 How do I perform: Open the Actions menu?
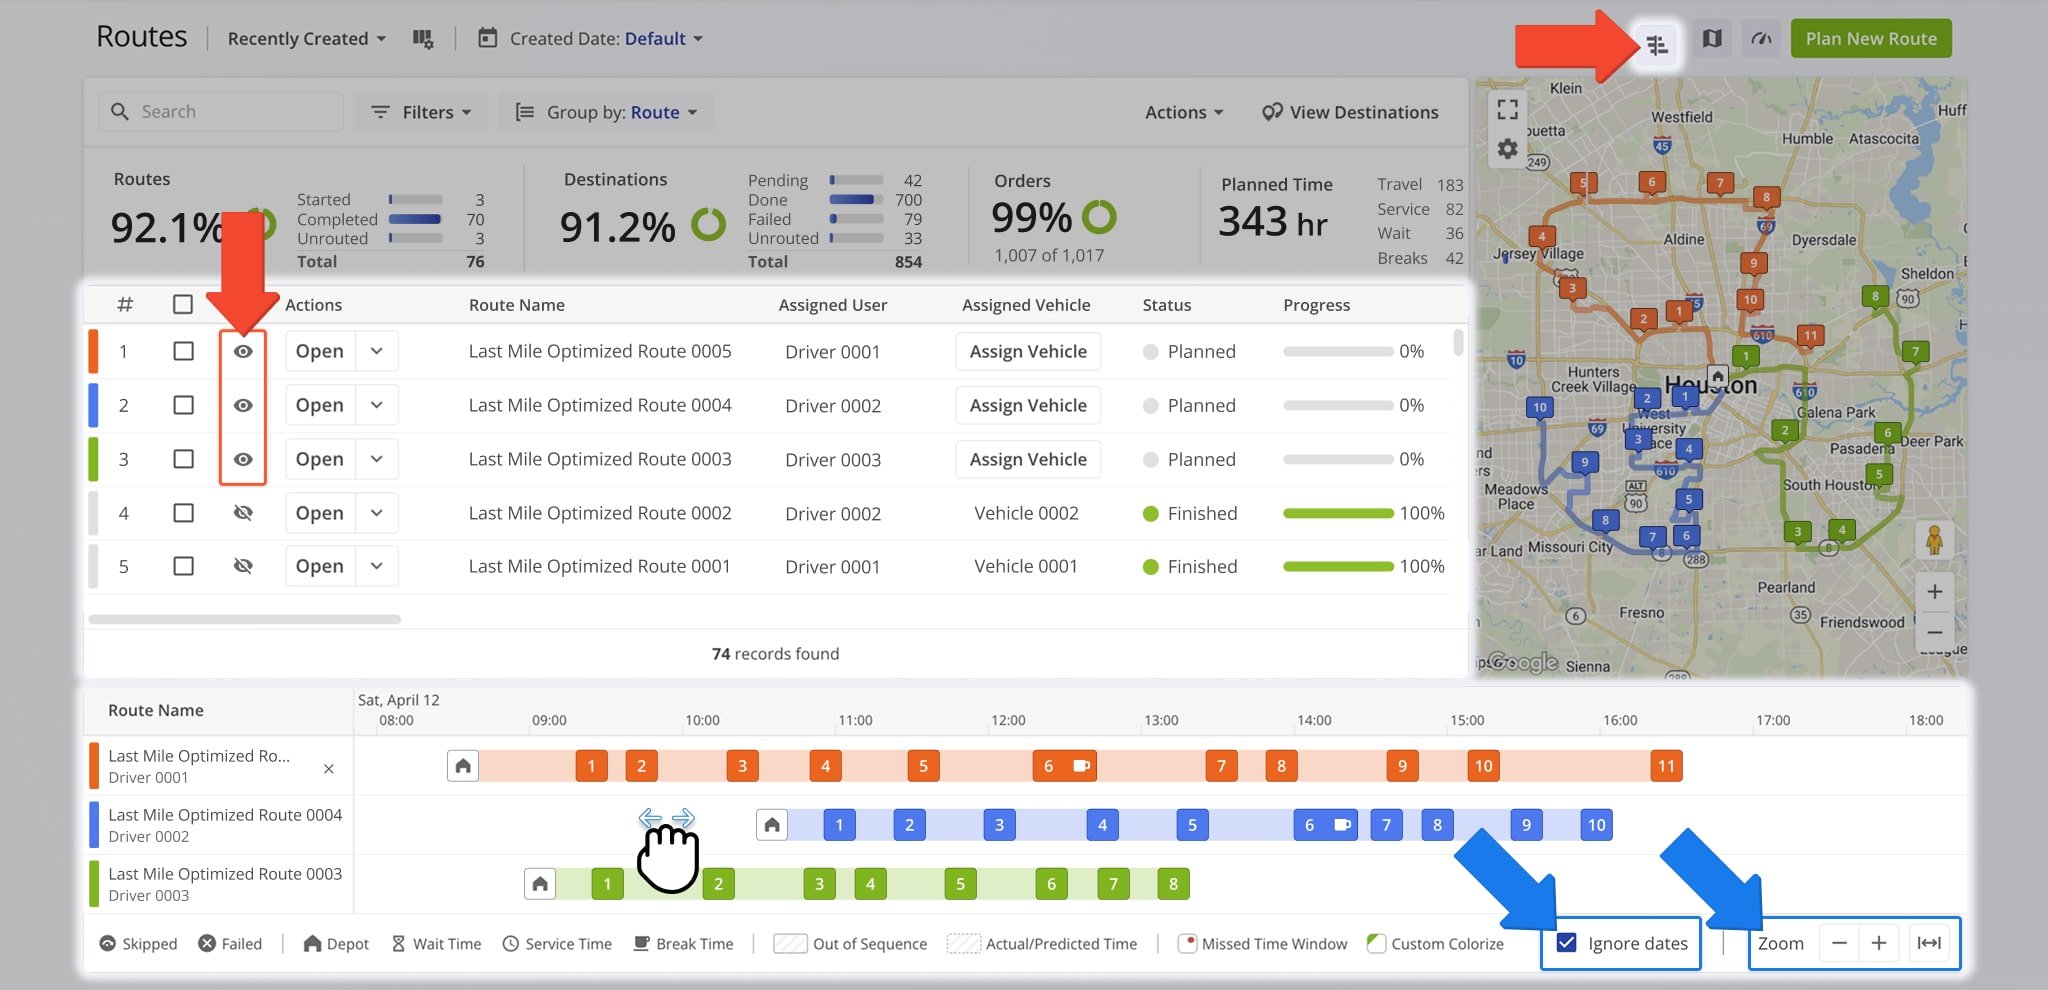pyautogui.click(x=1184, y=112)
